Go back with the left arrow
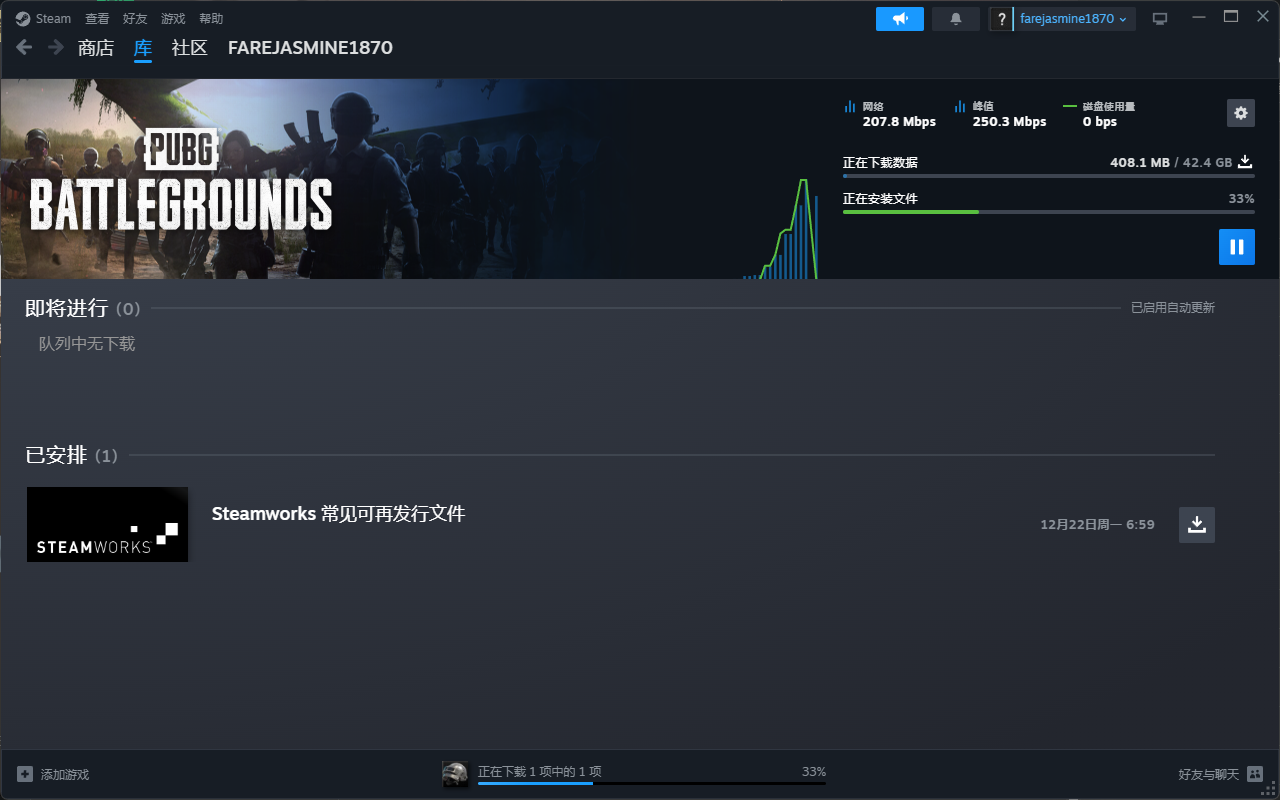 (25, 47)
